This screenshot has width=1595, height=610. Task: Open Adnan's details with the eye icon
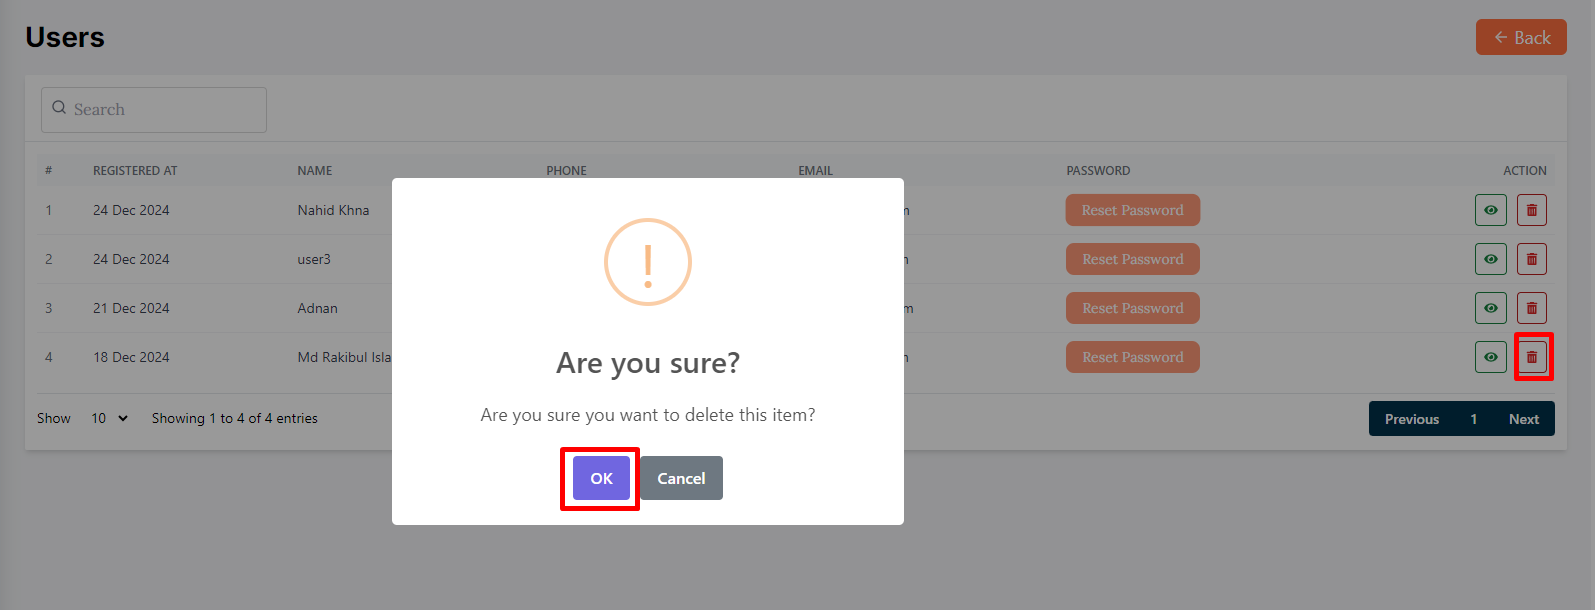click(1490, 308)
